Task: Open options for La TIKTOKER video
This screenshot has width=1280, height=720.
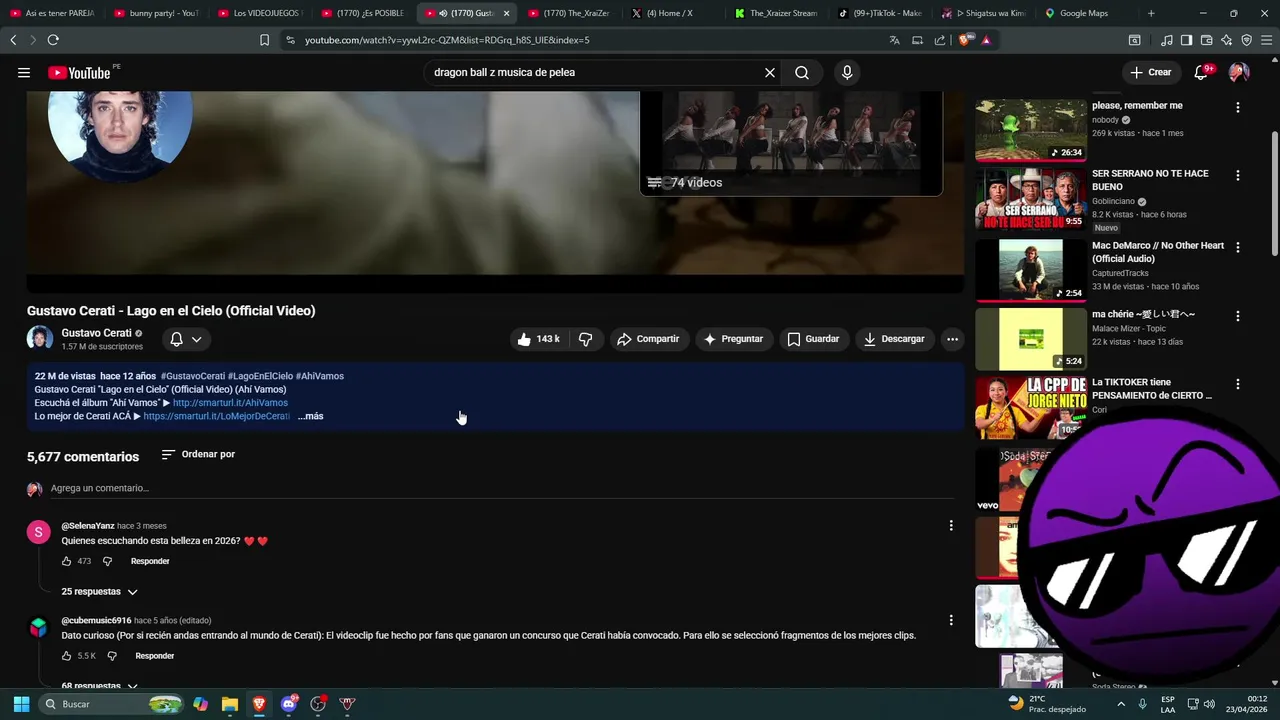Action: pyautogui.click(x=1238, y=384)
